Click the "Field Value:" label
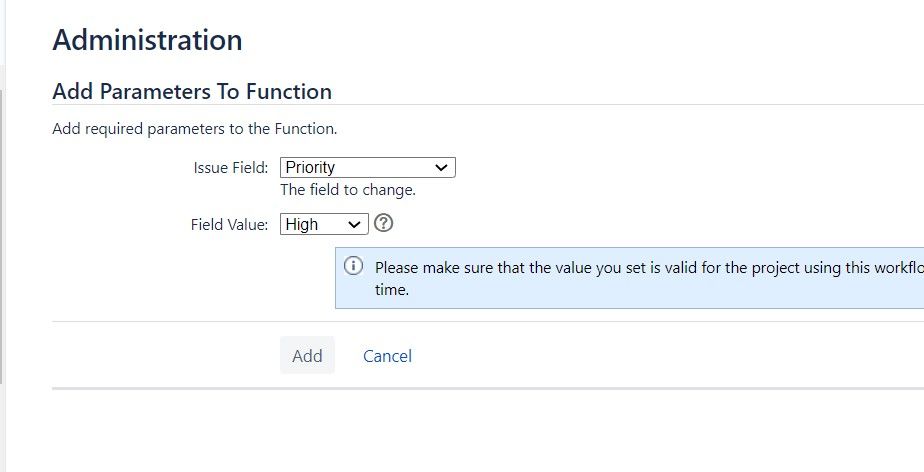This screenshot has height=472, width=924. point(229,225)
